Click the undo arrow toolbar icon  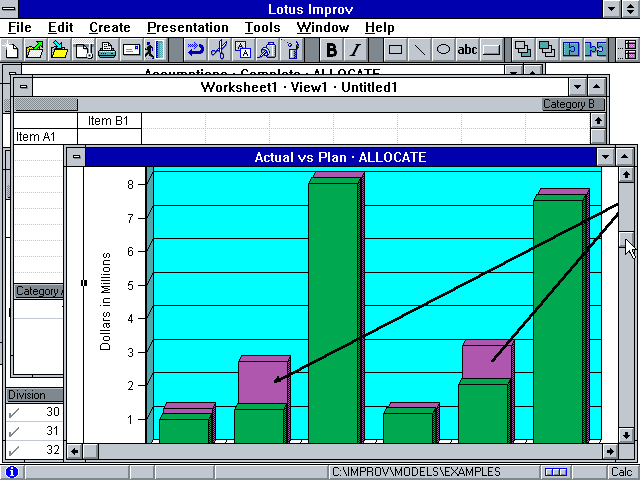click(x=196, y=50)
